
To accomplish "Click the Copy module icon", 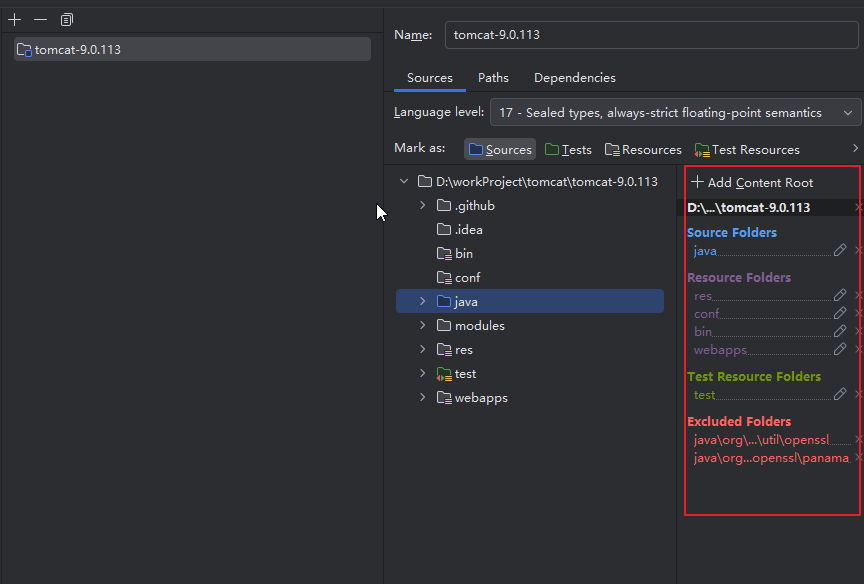I will (67, 20).
